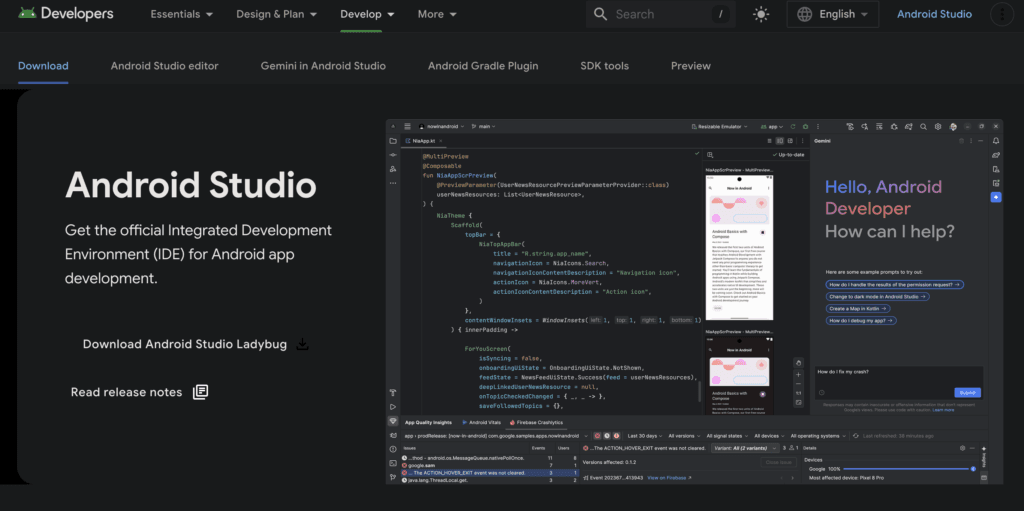Click the Build hammer icon in IDE lower-left sidebar
Image resolution: width=1024 pixels, height=511 pixels.
pos(393,393)
